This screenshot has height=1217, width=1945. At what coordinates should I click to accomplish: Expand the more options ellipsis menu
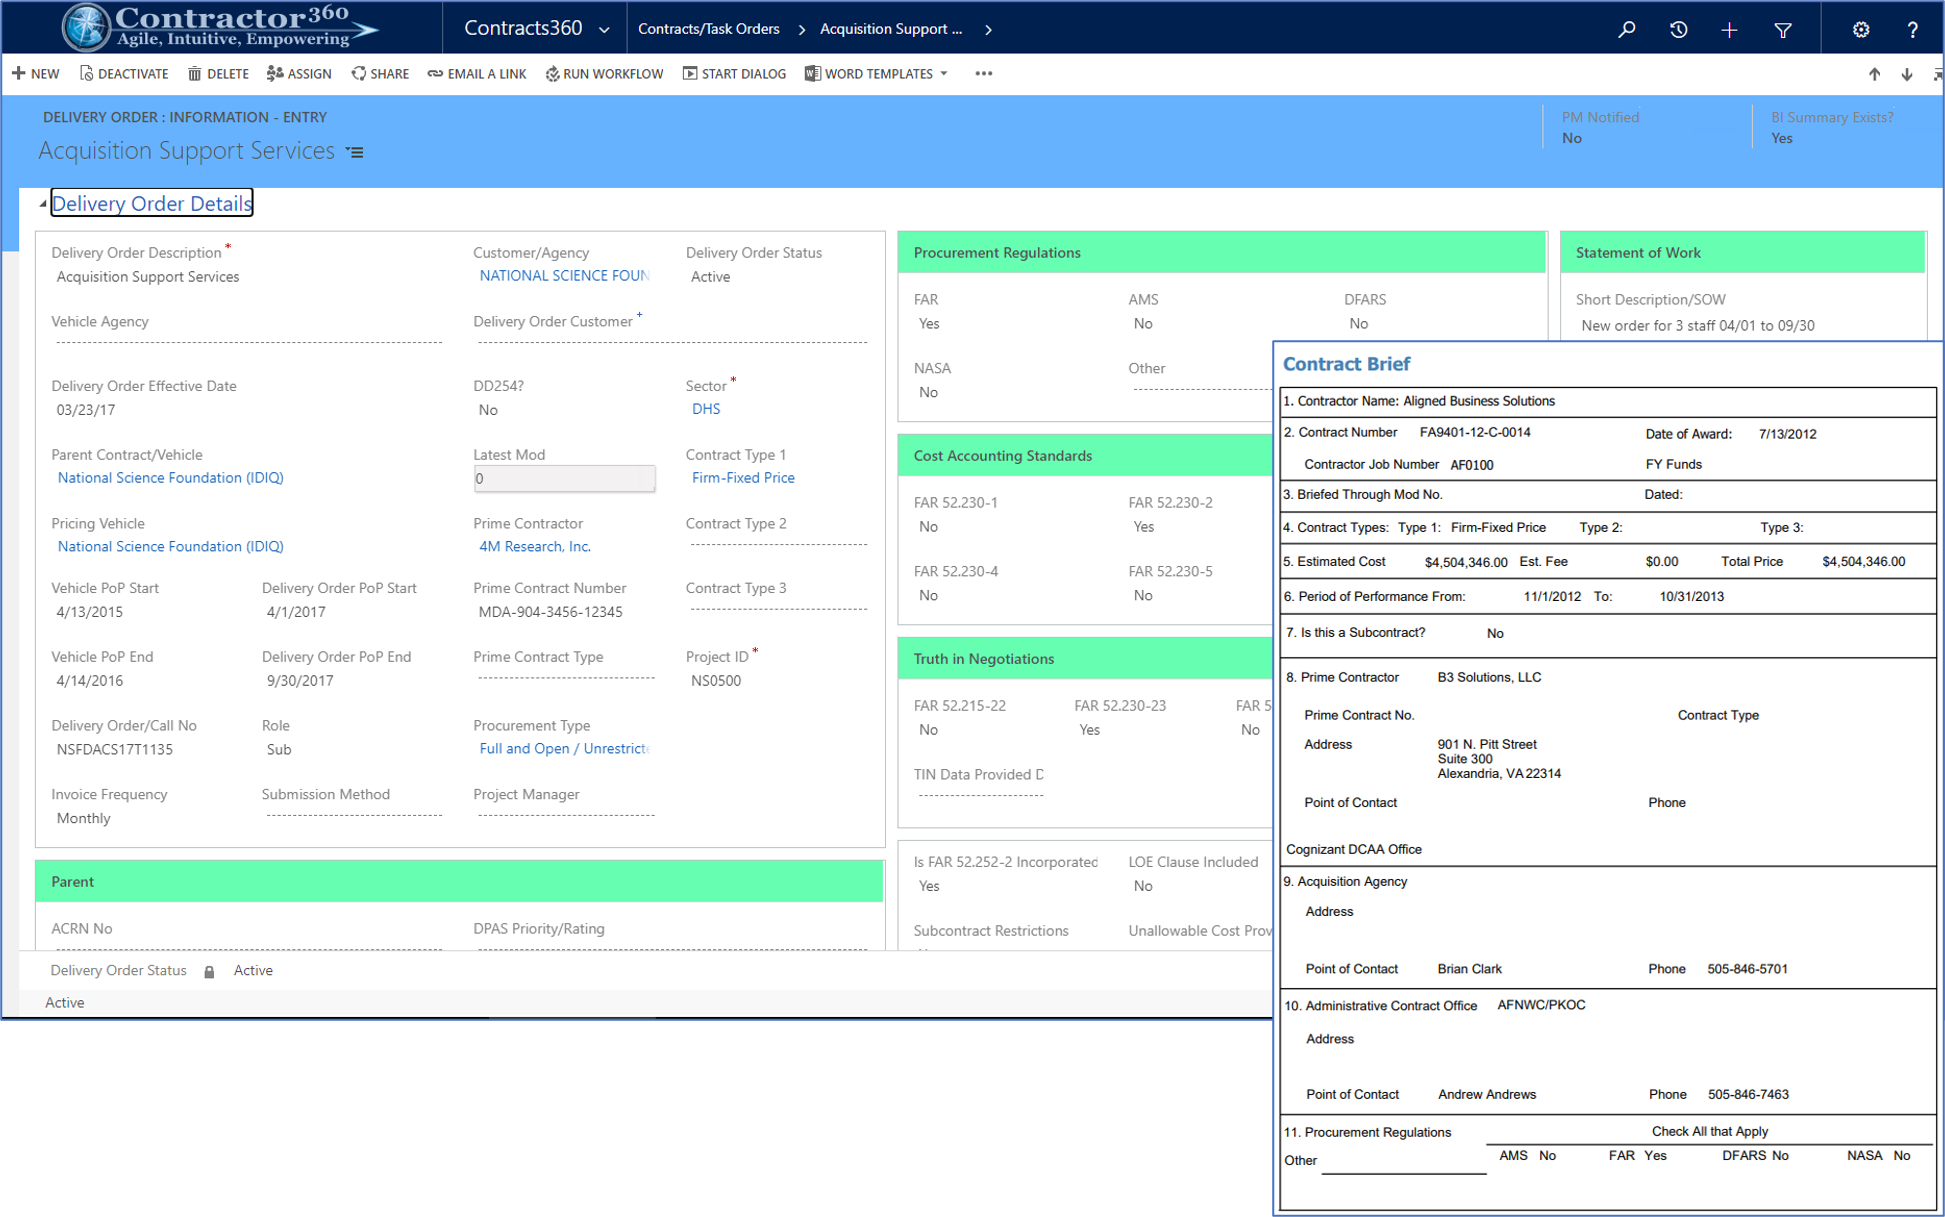tap(982, 73)
